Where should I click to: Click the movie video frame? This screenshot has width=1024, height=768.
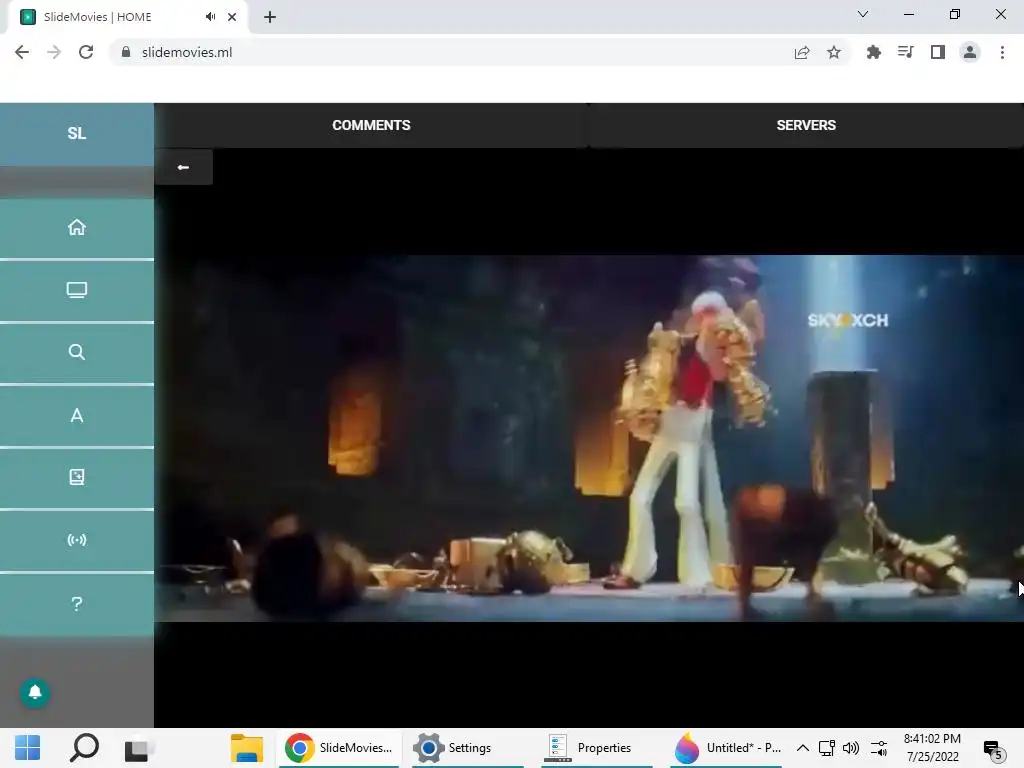pyautogui.click(x=589, y=438)
